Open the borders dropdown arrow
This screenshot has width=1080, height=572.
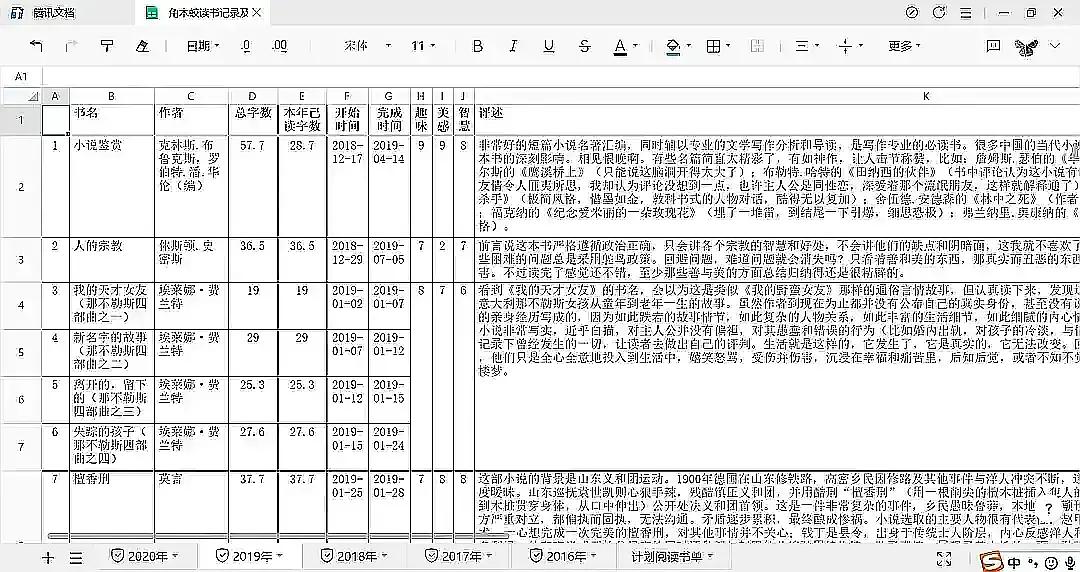[729, 46]
